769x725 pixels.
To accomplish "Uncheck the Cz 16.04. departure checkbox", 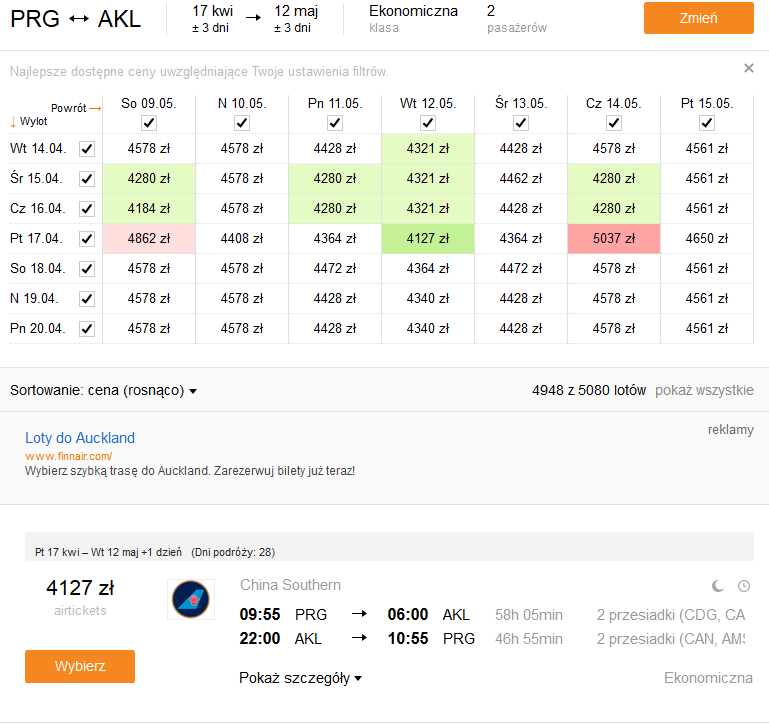I will tap(87, 209).
